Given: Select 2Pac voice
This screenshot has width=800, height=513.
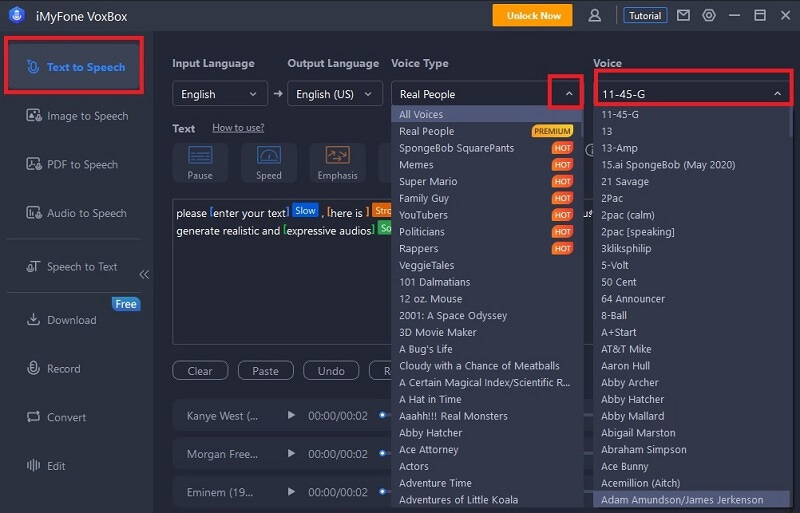Looking at the screenshot, I should (x=691, y=198).
